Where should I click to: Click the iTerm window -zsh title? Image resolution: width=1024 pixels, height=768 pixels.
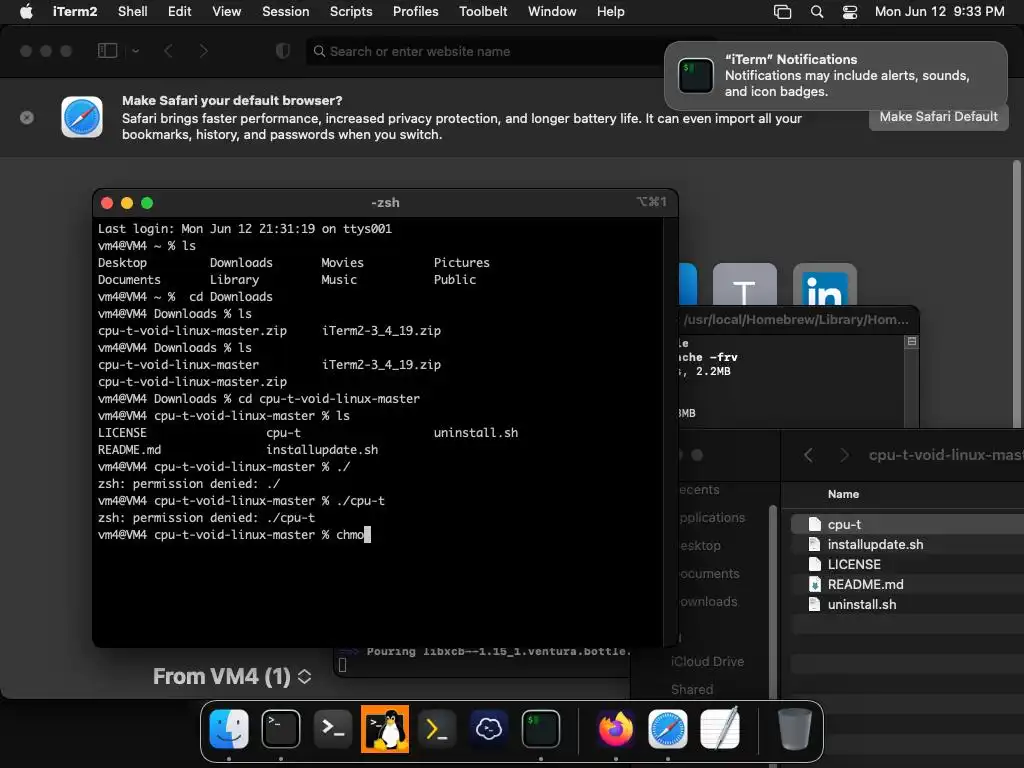point(385,203)
